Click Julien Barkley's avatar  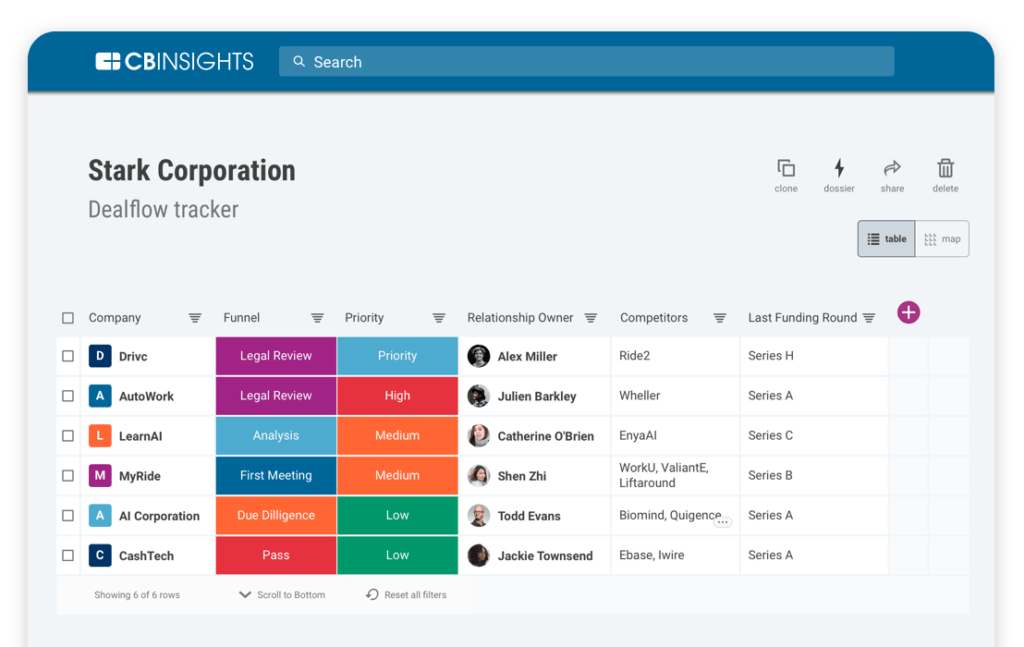point(479,396)
